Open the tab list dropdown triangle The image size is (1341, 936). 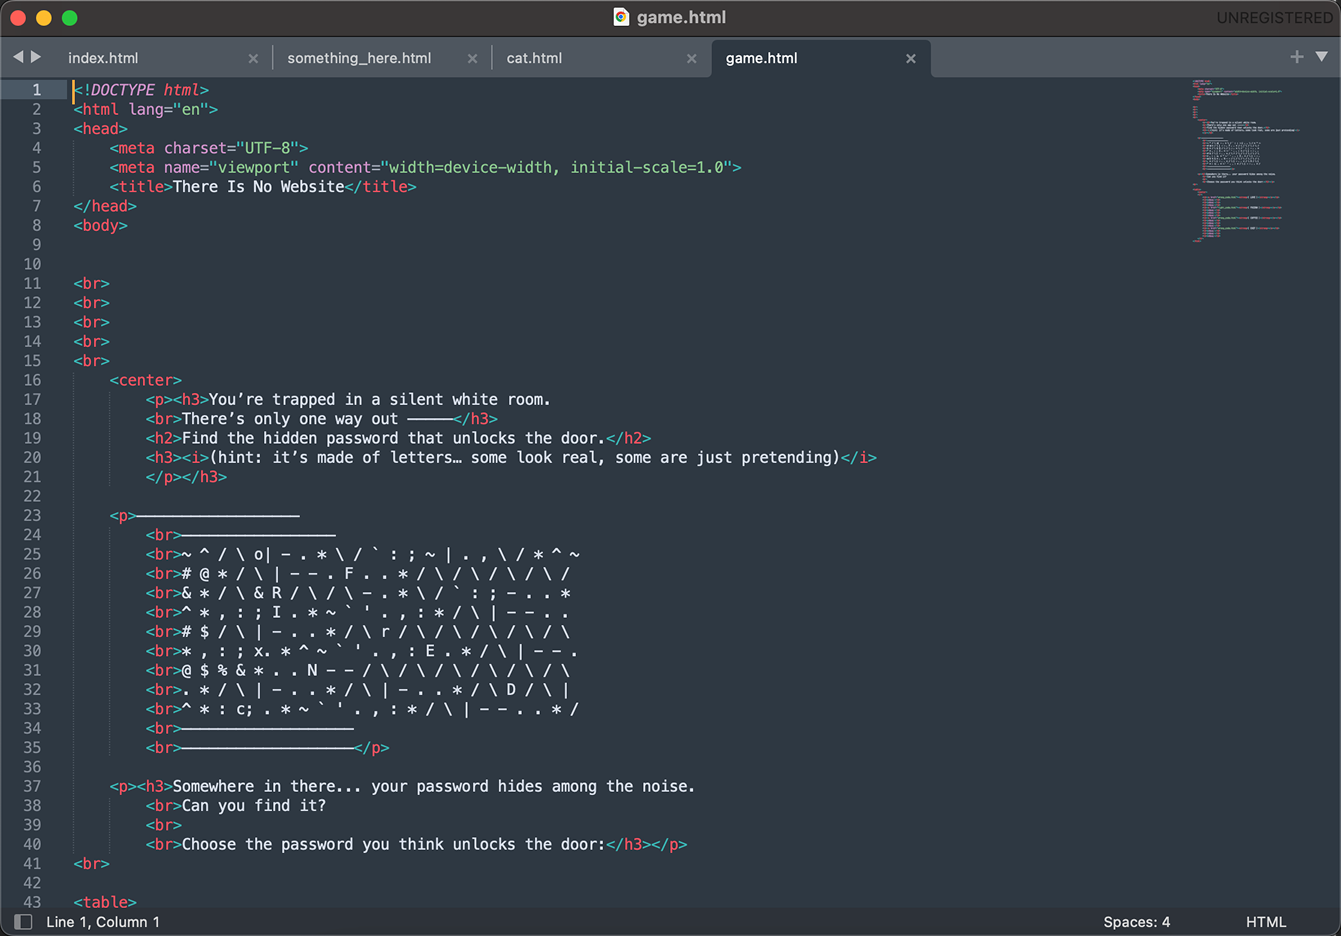pyautogui.click(x=1321, y=57)
